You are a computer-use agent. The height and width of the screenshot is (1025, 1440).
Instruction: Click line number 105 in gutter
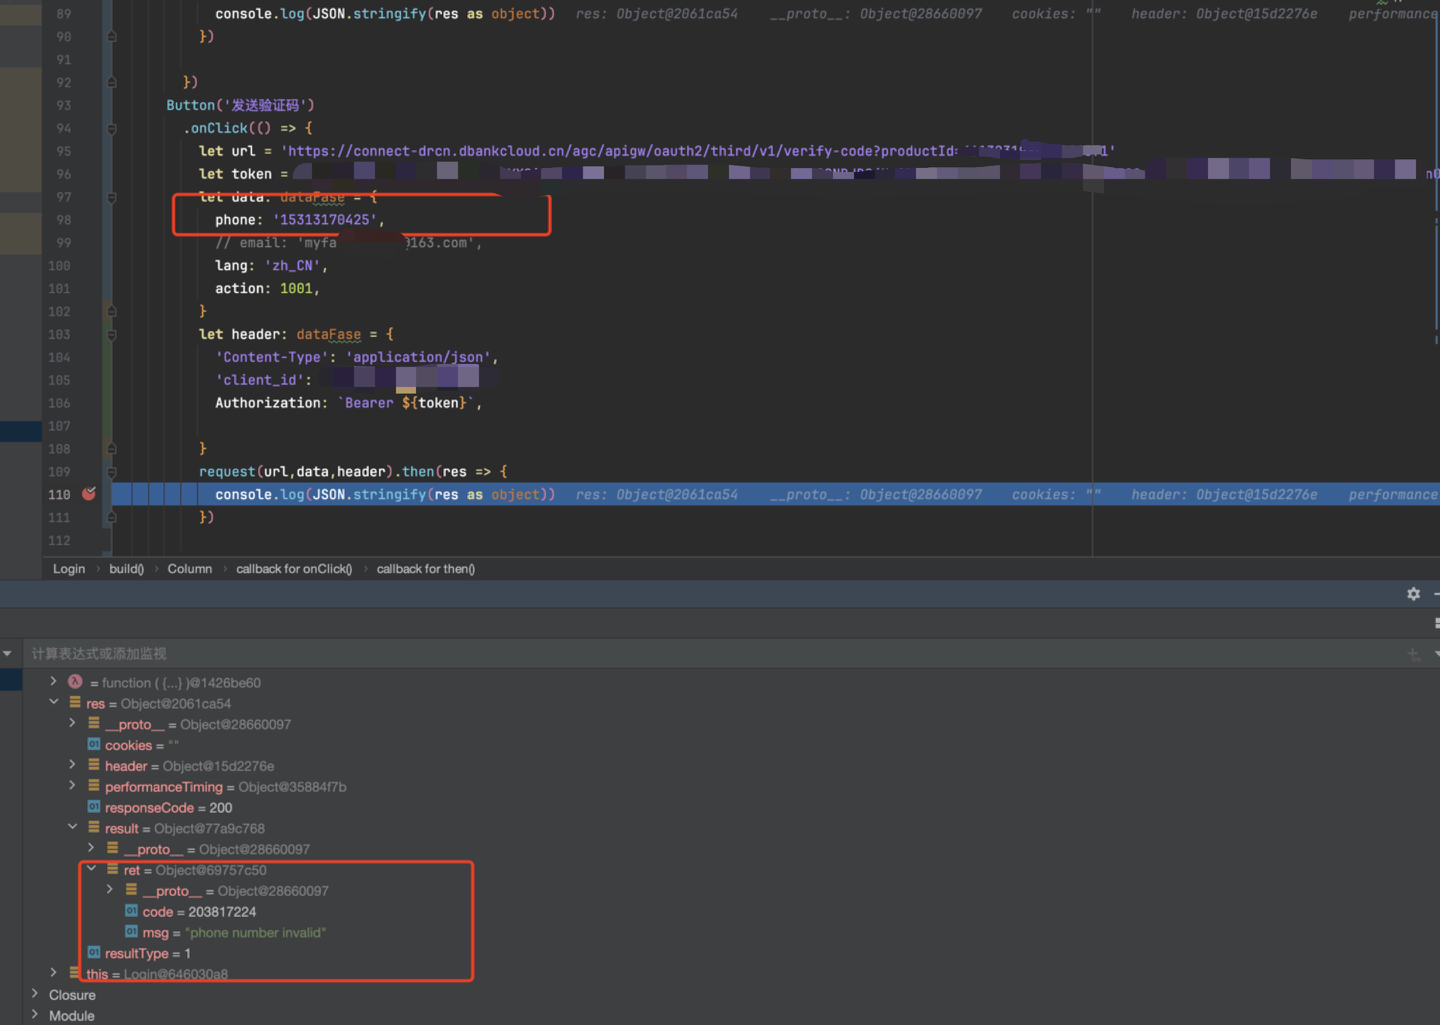[59, 380]
